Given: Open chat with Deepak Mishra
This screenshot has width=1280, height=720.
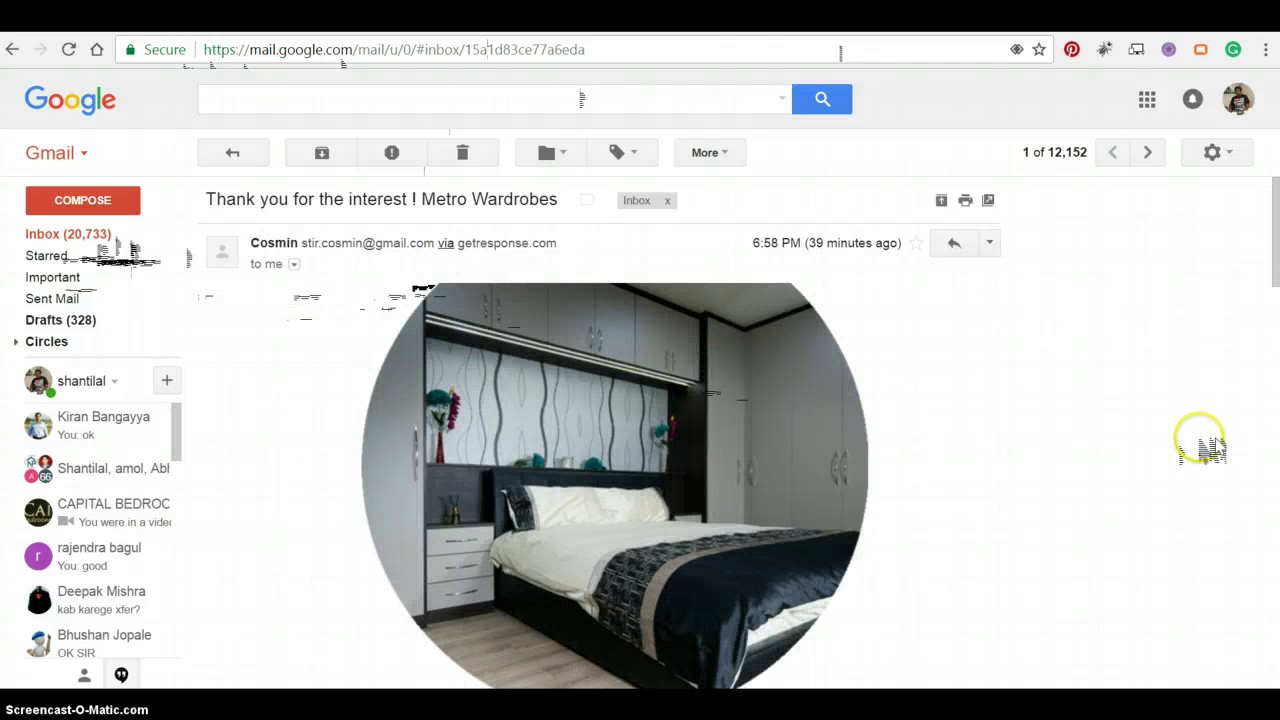Looking at the screenshot, I should [x=98, y=600].
